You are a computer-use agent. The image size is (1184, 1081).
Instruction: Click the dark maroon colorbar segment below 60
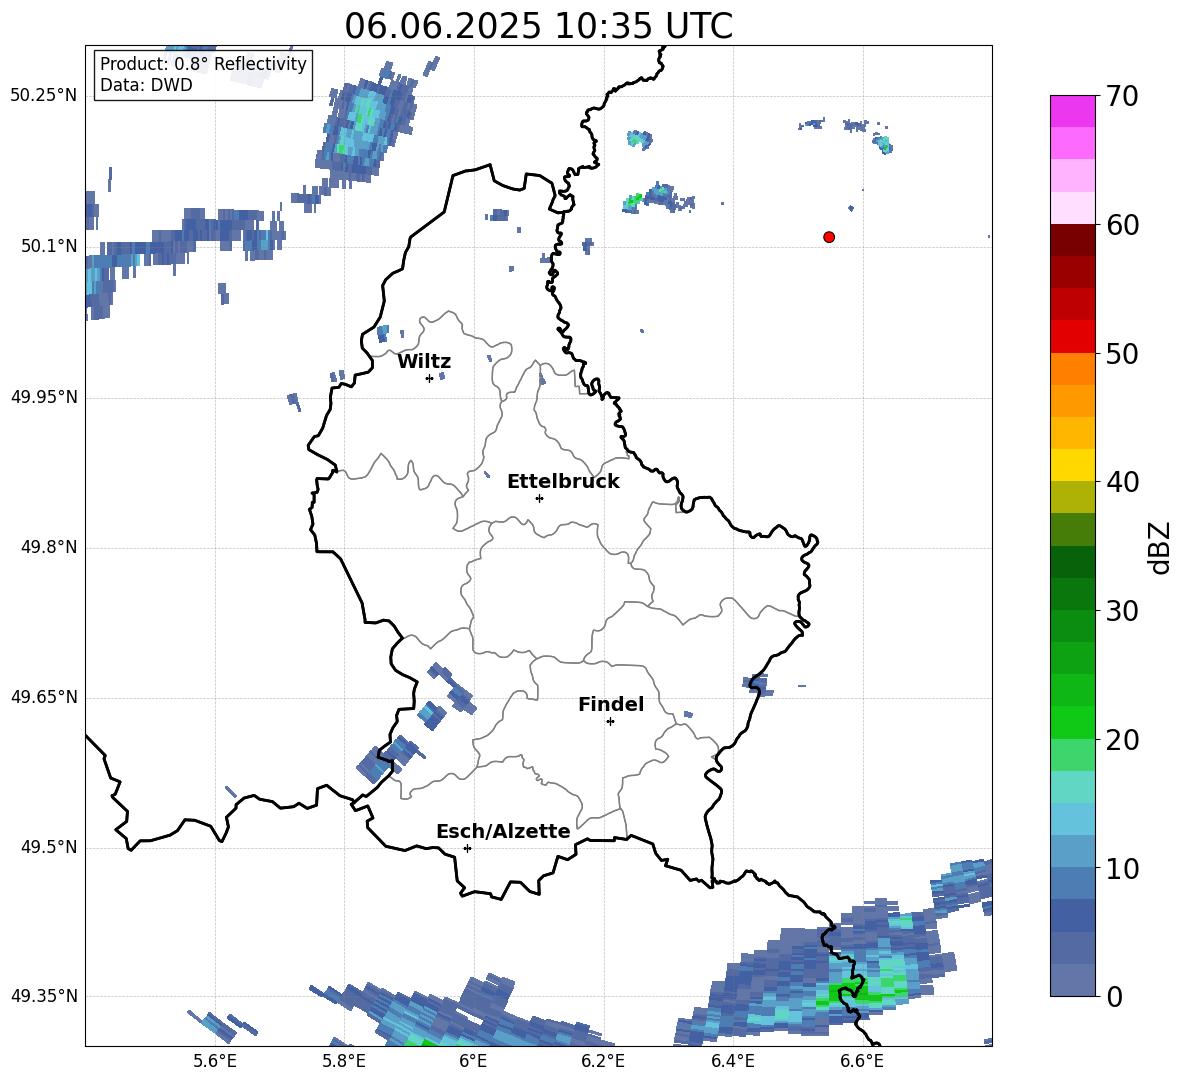coord(1072,240)
